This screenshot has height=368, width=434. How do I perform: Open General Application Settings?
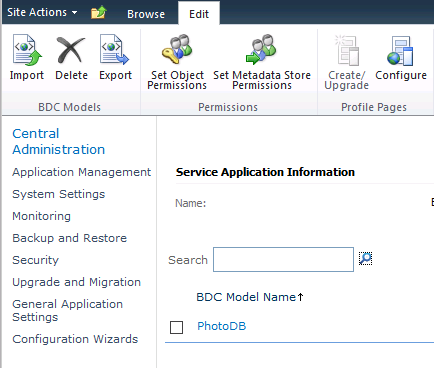(68, 310)
